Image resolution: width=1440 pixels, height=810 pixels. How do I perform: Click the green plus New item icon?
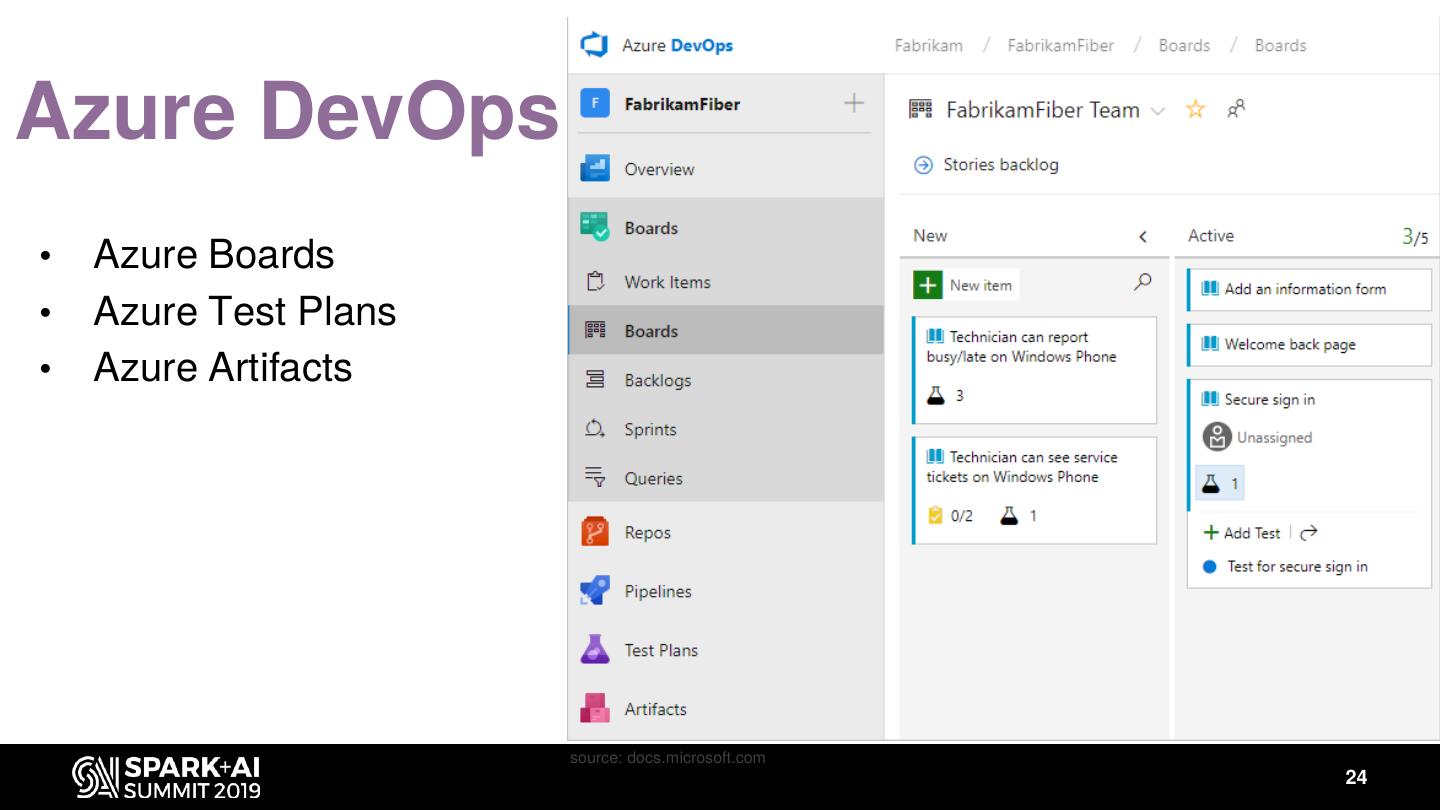928,285
